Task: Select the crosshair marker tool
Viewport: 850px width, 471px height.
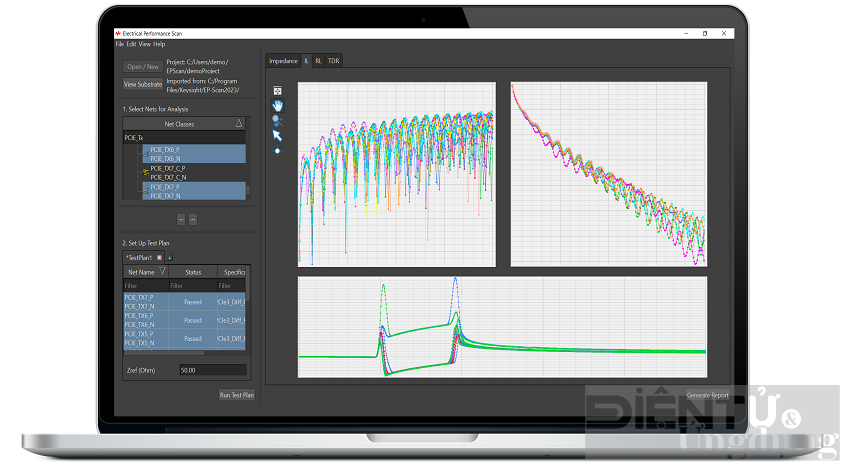Action: tap(277, 151)
